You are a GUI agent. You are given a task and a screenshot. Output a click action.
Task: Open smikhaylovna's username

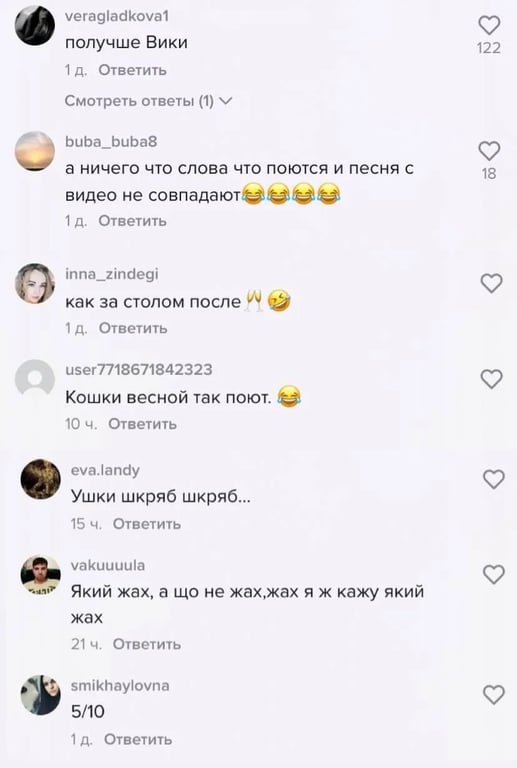[120, 685]
